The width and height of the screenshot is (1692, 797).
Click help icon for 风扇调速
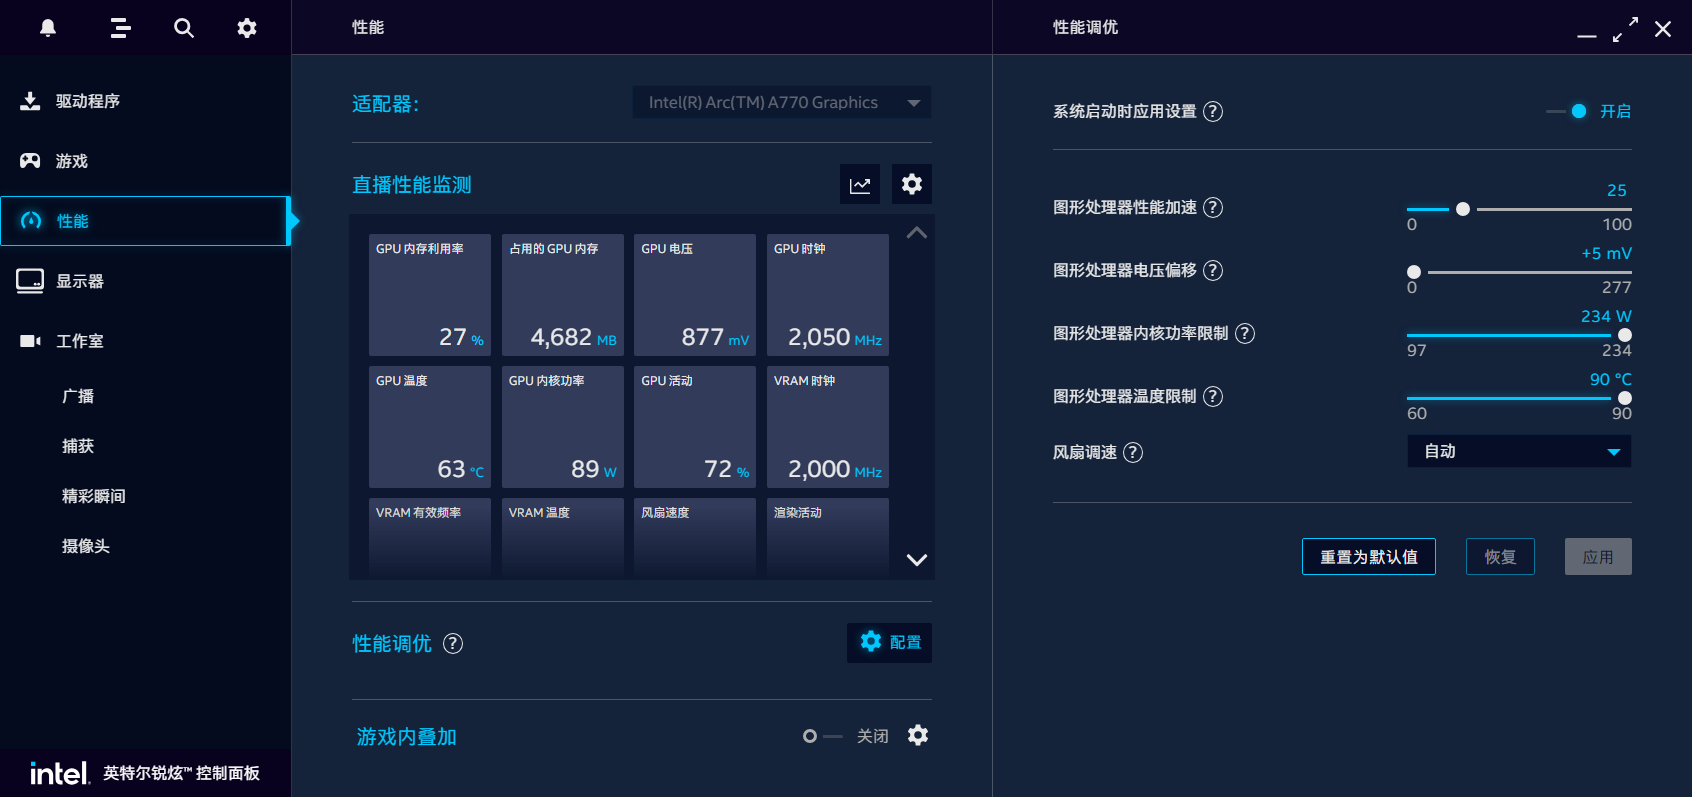click(x=1133, y=452)
